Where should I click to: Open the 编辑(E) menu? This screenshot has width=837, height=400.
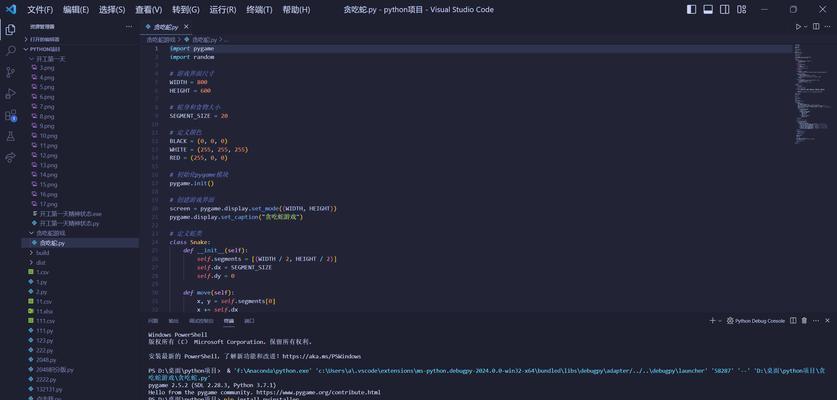(x=76, y=10)
